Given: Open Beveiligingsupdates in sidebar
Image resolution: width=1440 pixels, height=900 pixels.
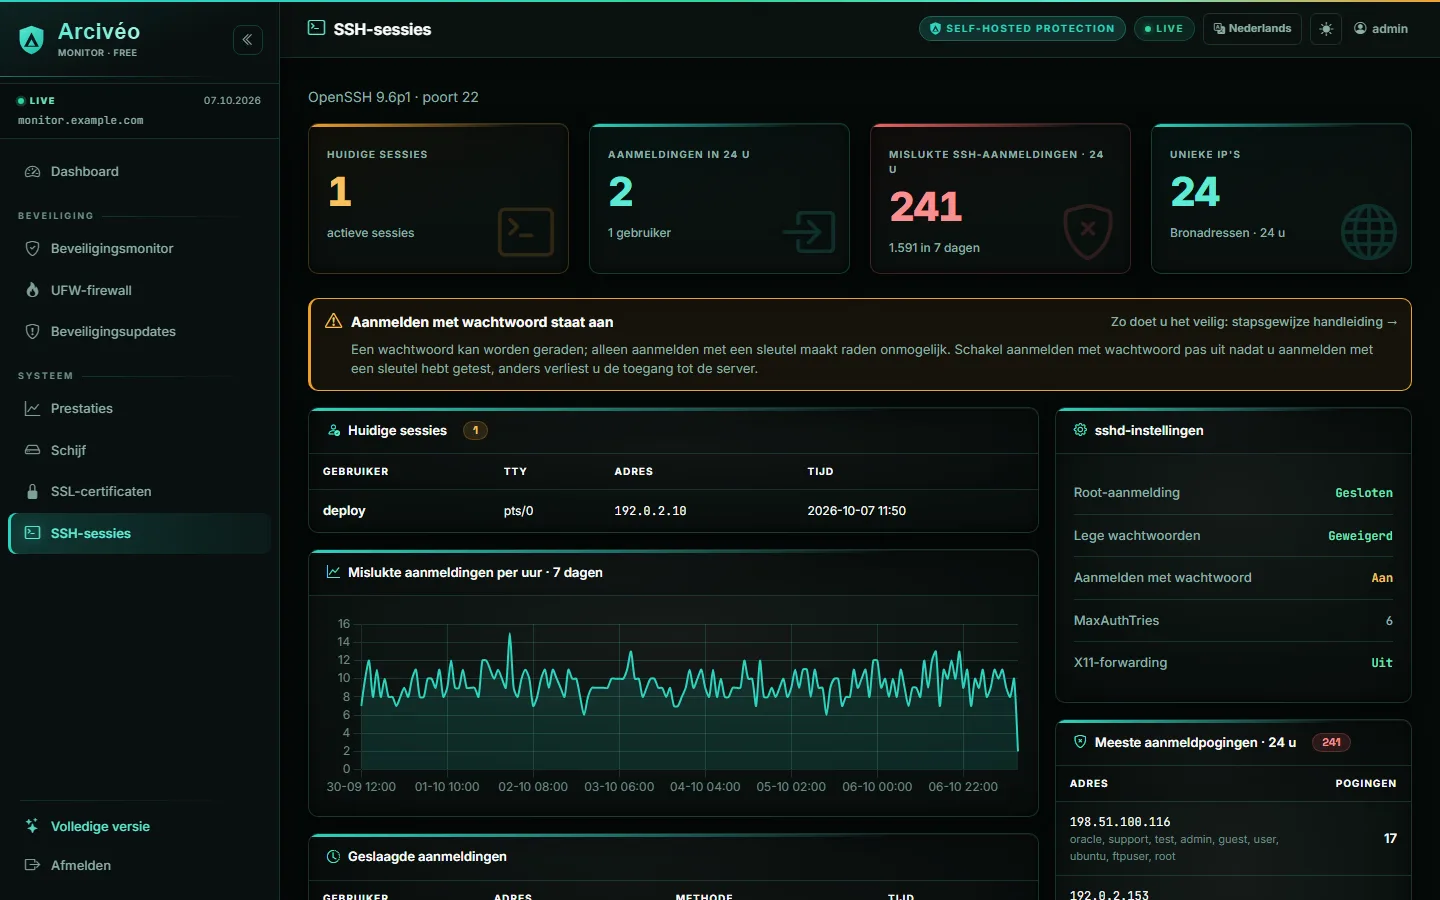Looking at the screenshot, I should 140,332.
